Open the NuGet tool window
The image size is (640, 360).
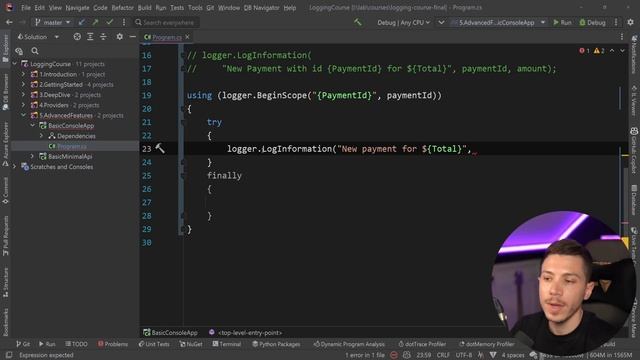click(x=191, y=344)
